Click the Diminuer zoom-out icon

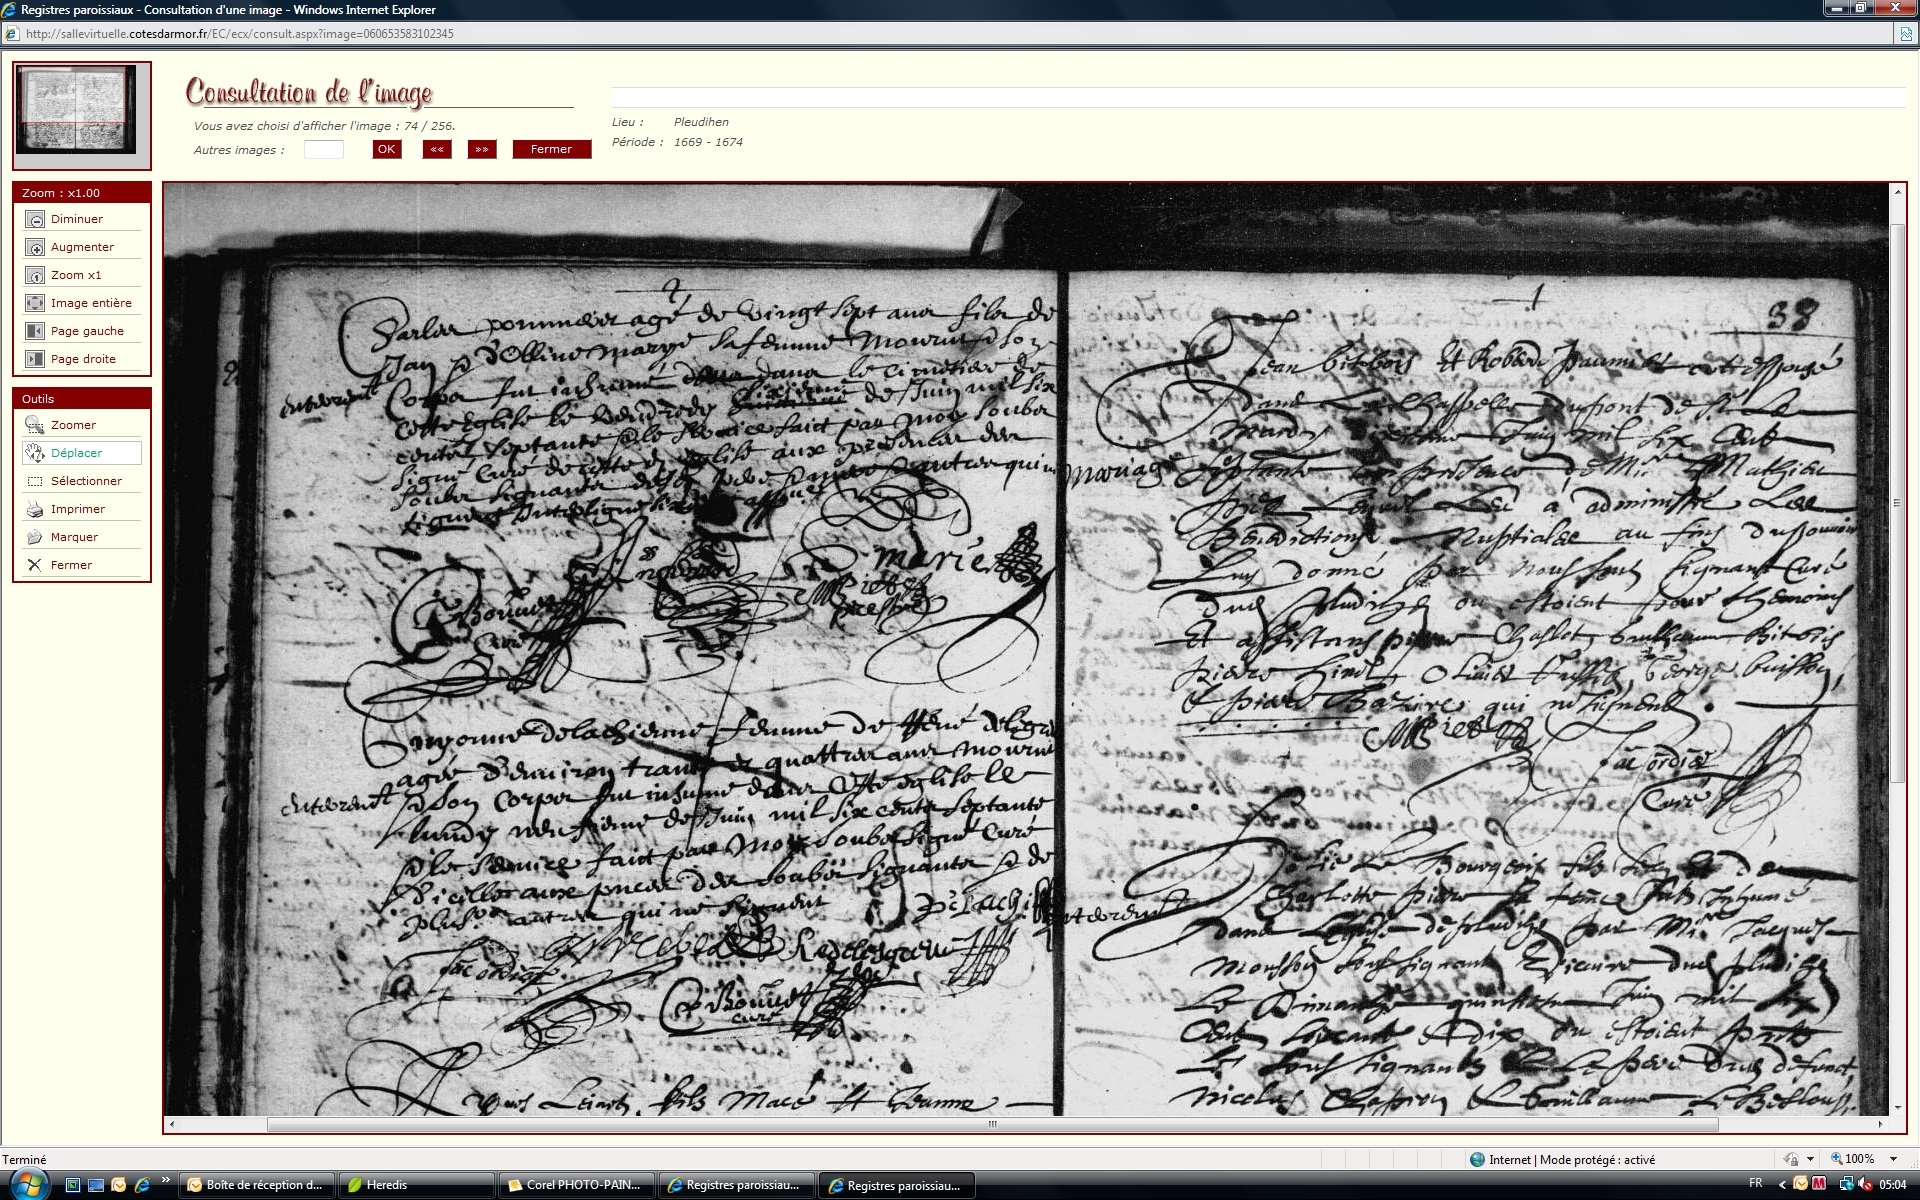click(x=35, y=220)
